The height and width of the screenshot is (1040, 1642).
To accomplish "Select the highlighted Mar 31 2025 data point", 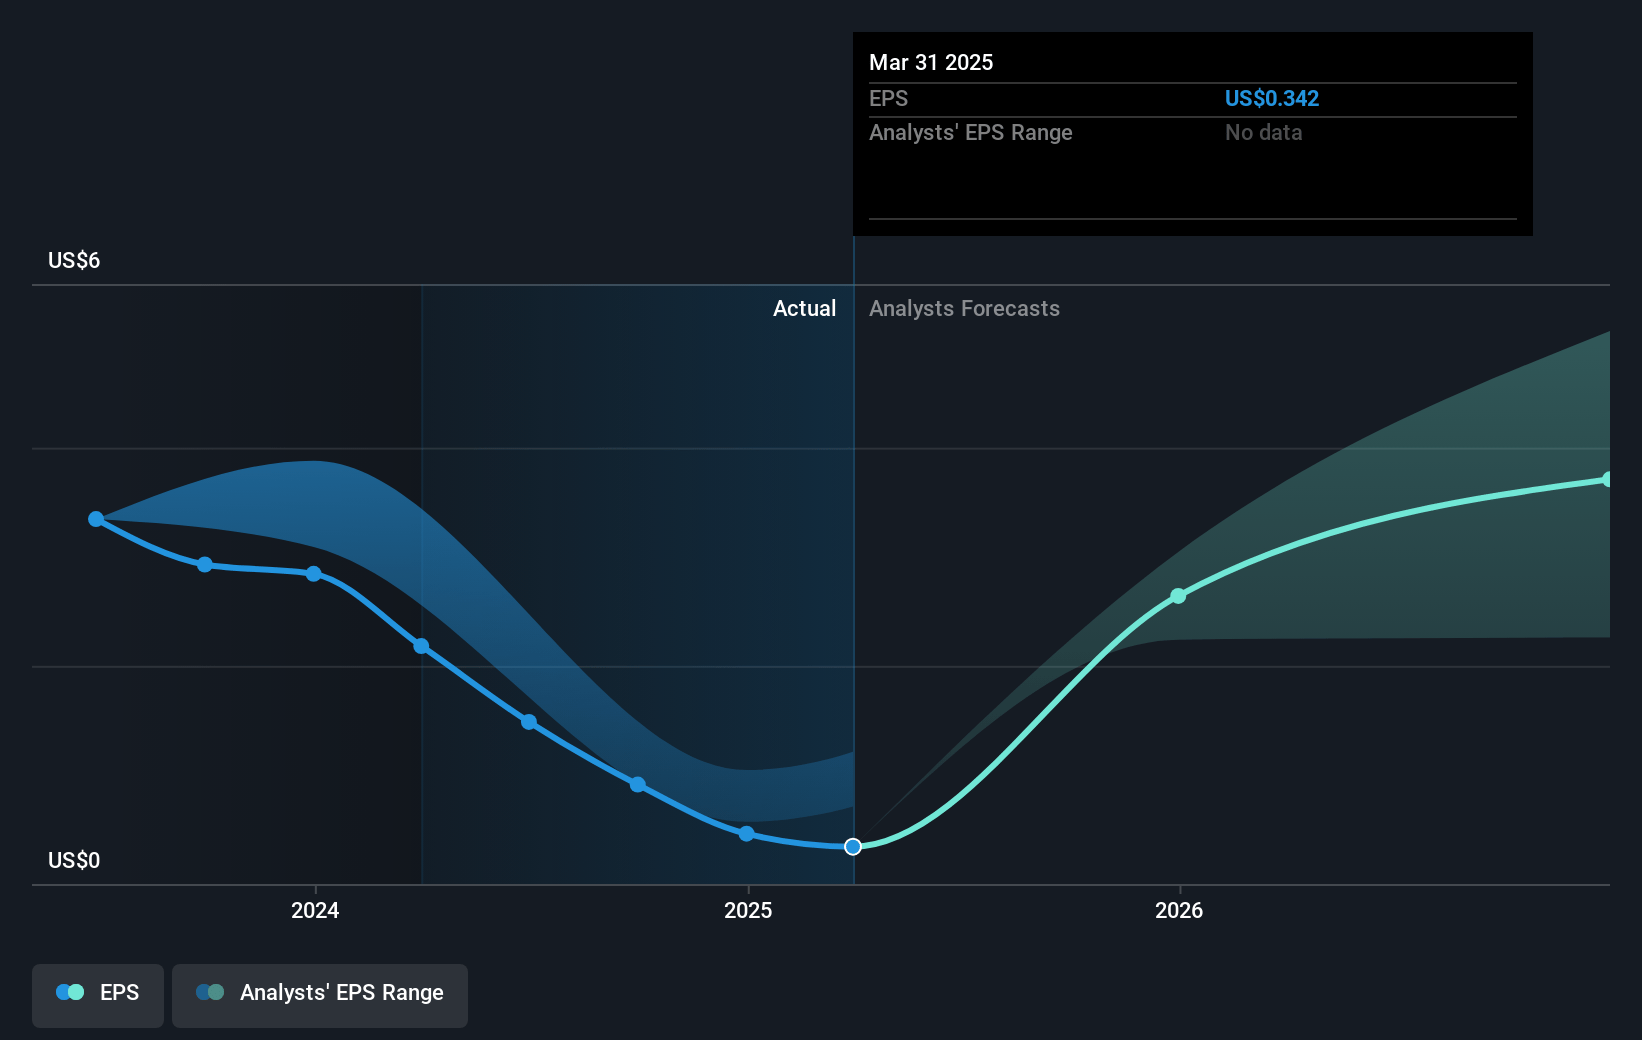I will pos(853,846).
